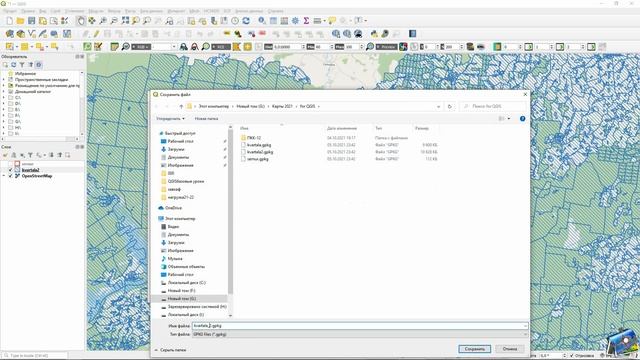Image resolution: width=640 pixels, height=360 pixels.
Task: Click the Save Project floppy icon in QGIS toolbar
Action: click(x=31, y=21)
